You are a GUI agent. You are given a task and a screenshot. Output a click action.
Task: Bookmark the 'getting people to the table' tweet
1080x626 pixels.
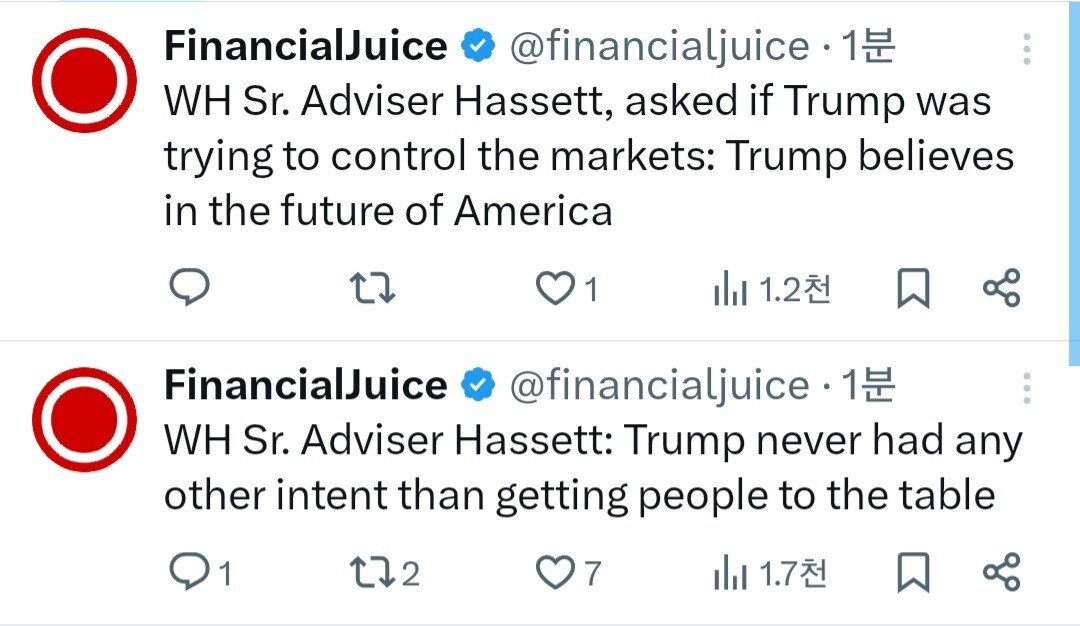[x=913, y=572]
